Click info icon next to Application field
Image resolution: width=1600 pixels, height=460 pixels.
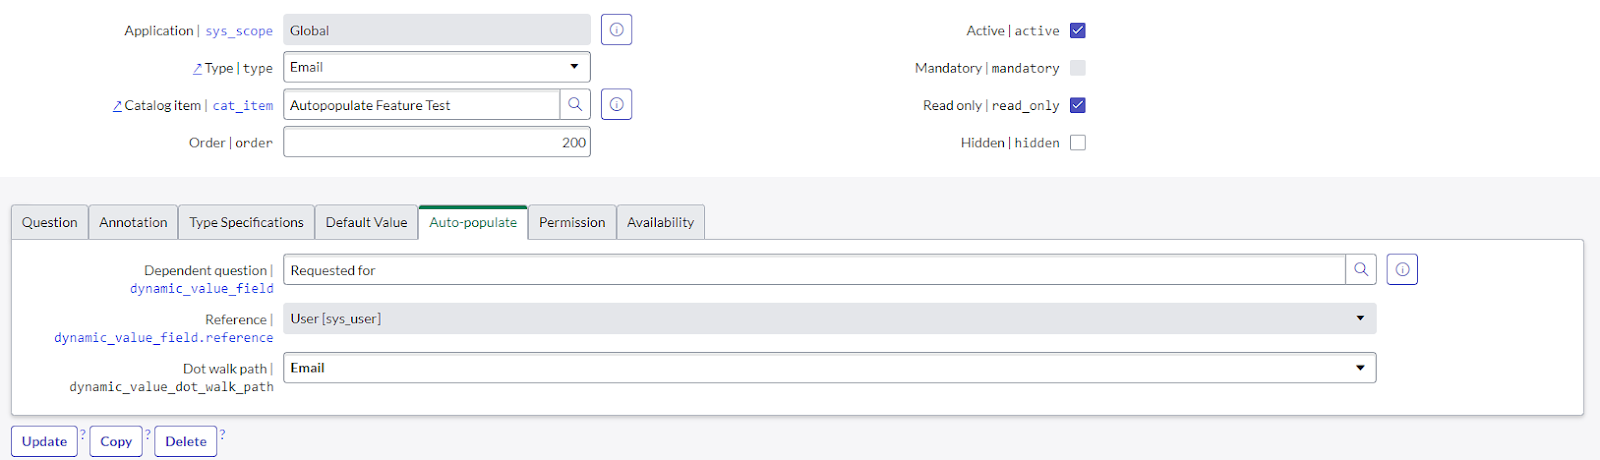[616, 30]
